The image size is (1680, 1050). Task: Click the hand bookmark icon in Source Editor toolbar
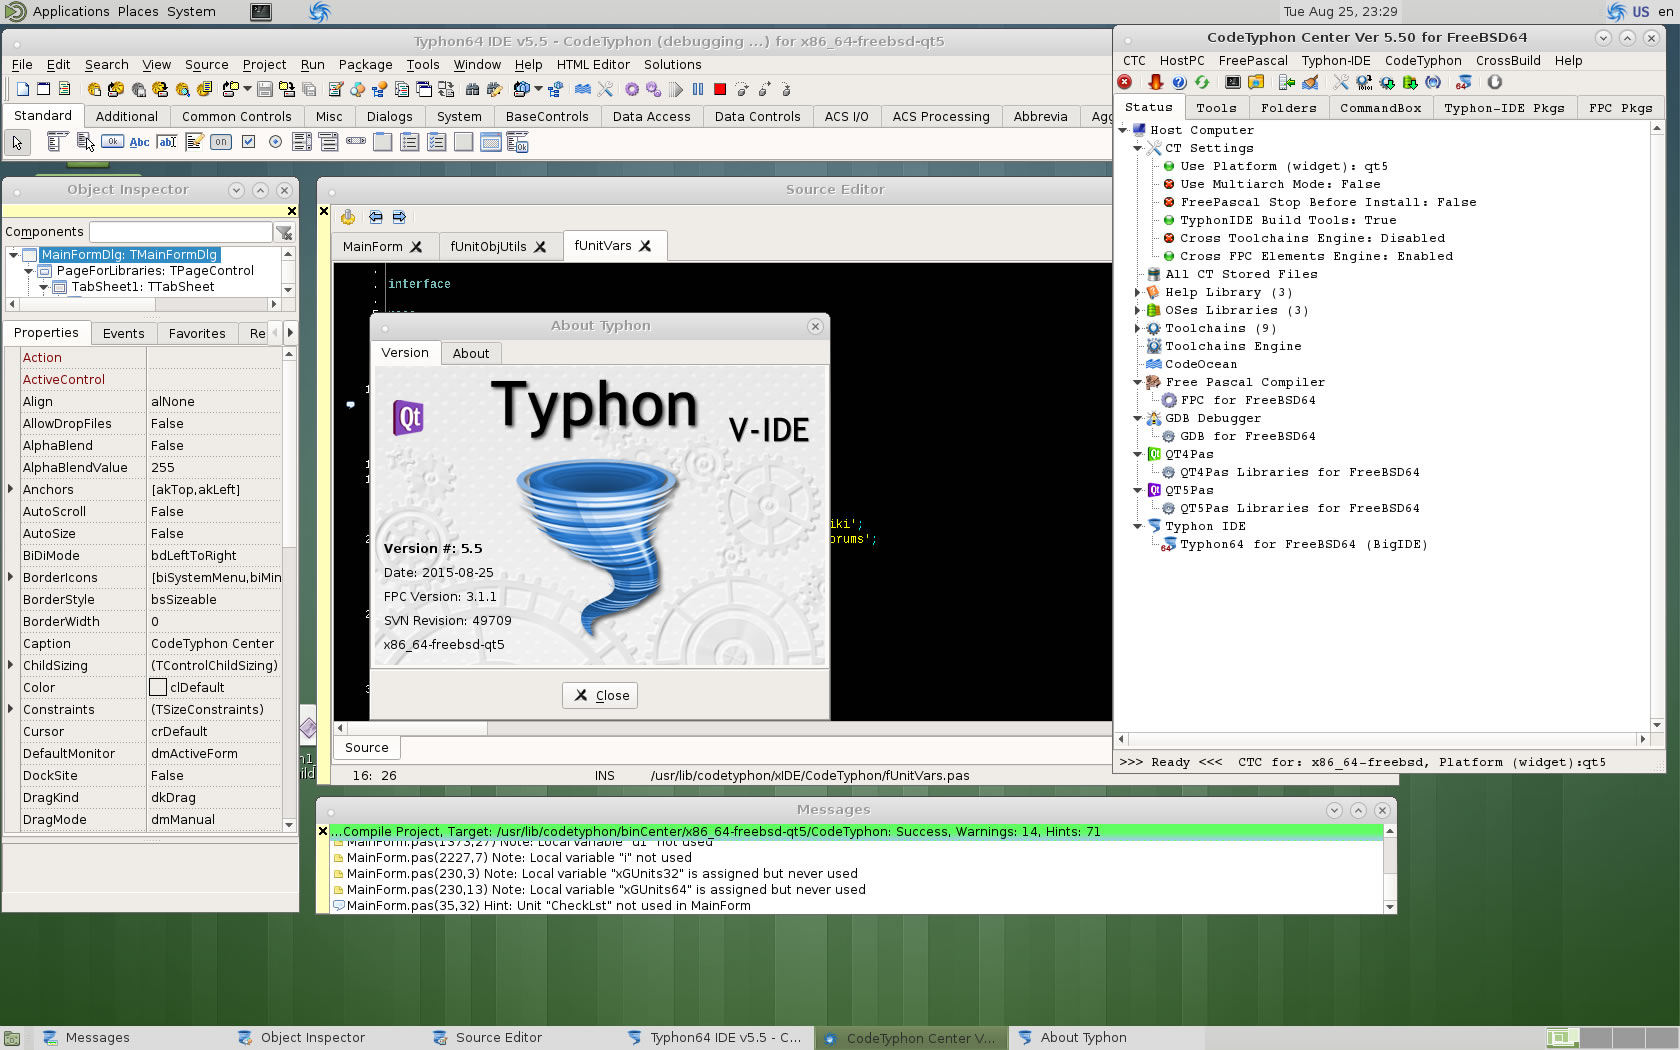coord(348,217)
